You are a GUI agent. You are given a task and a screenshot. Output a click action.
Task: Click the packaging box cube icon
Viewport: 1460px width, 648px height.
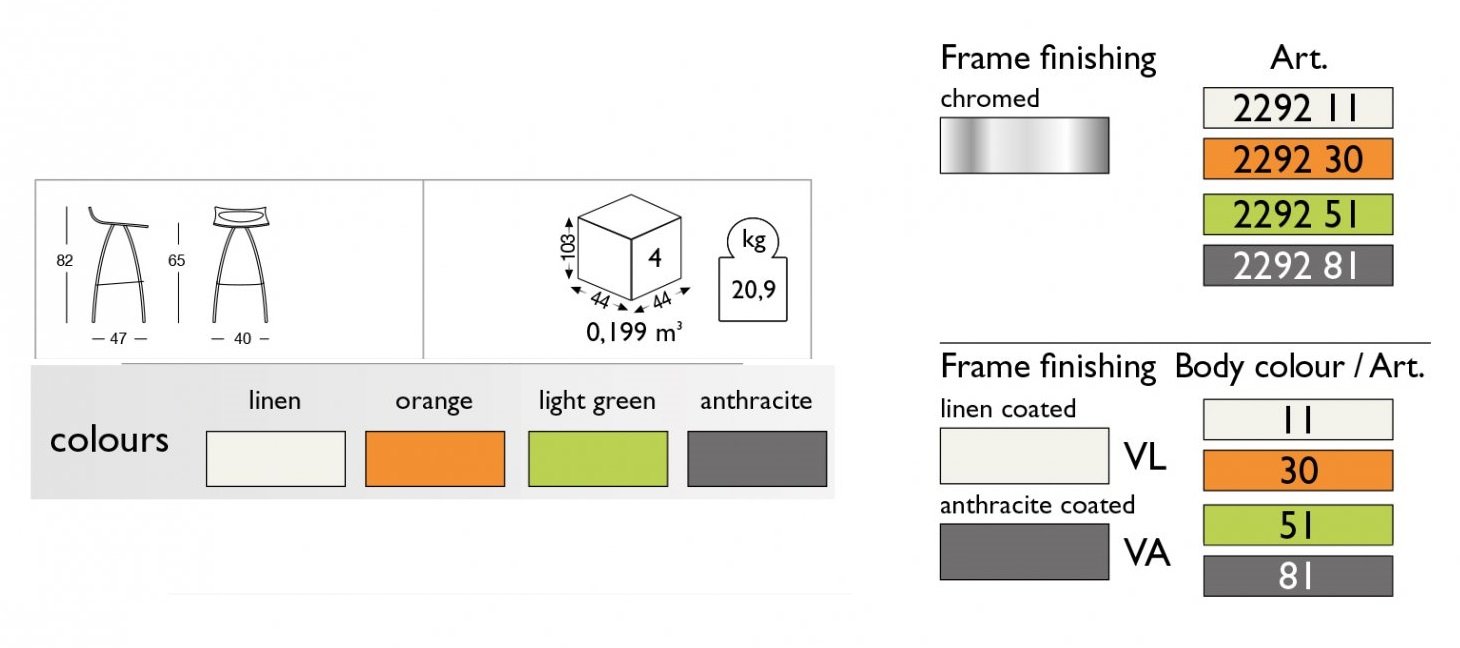pos(630,253)
